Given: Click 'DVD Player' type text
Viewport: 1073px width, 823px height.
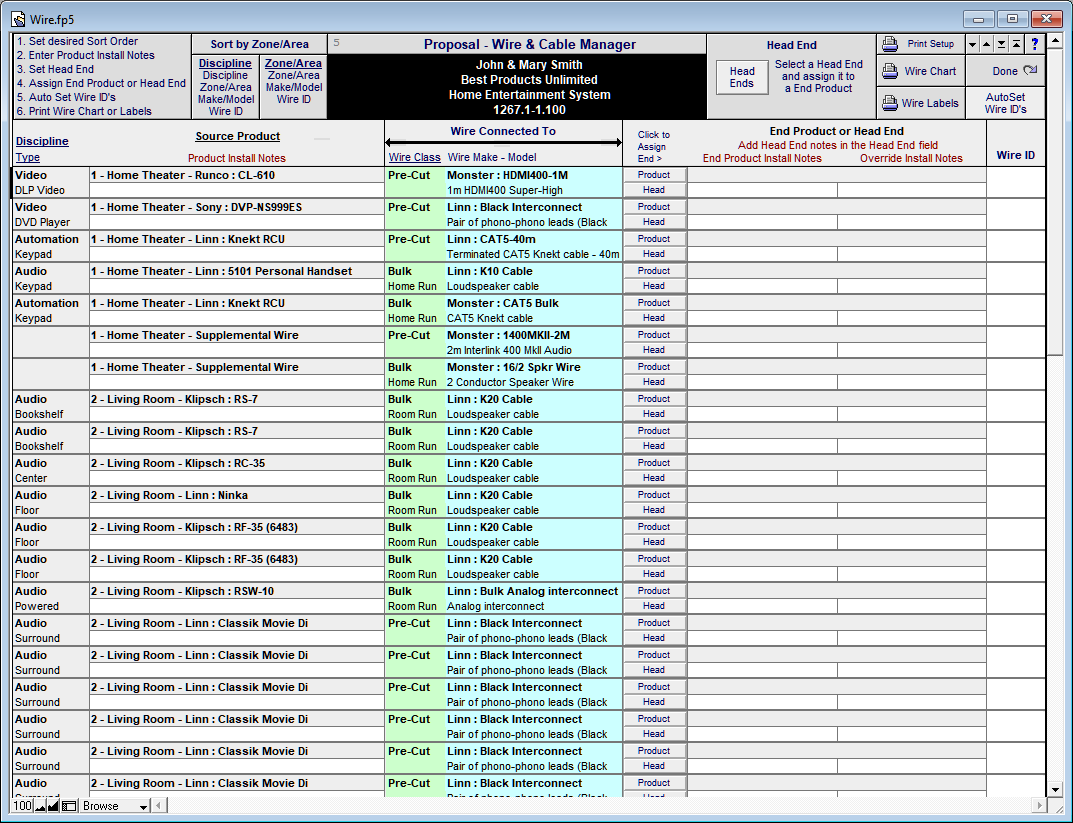Looking at the screenshot, I should tap(42, 222).
